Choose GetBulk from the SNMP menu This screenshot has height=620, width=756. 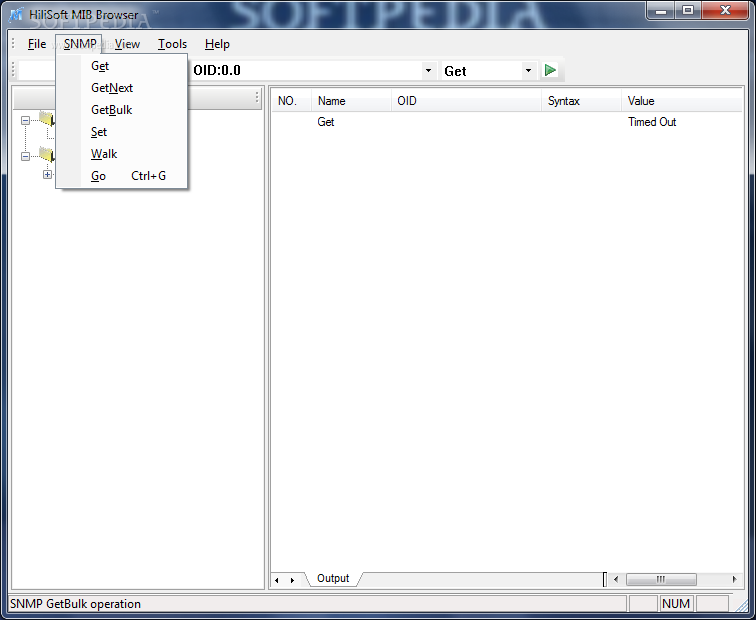click(x=122, y=110)
